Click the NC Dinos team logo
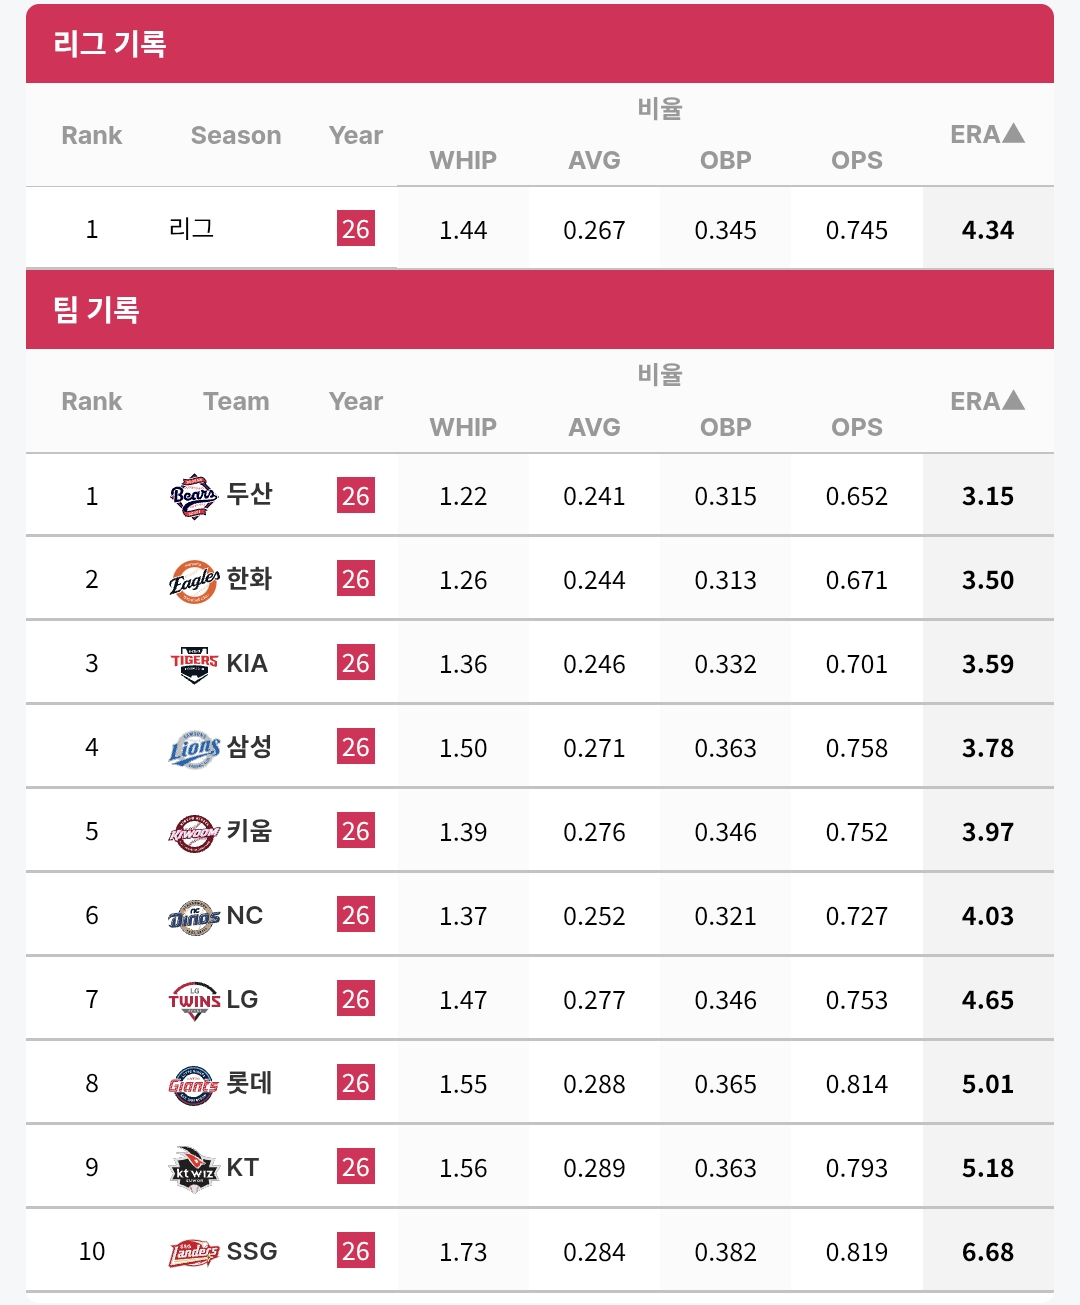1080x1305 pixels. click(194, 916)
